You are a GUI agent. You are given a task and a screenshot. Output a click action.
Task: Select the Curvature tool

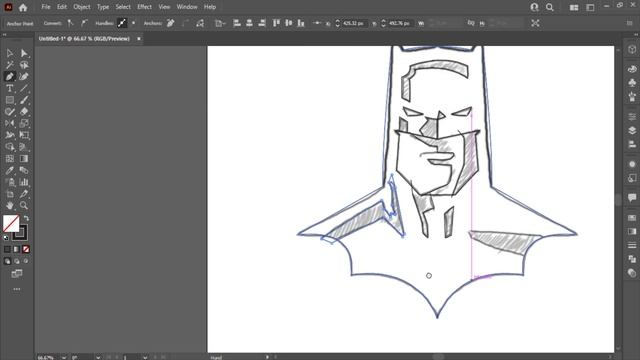coord(24,76)
